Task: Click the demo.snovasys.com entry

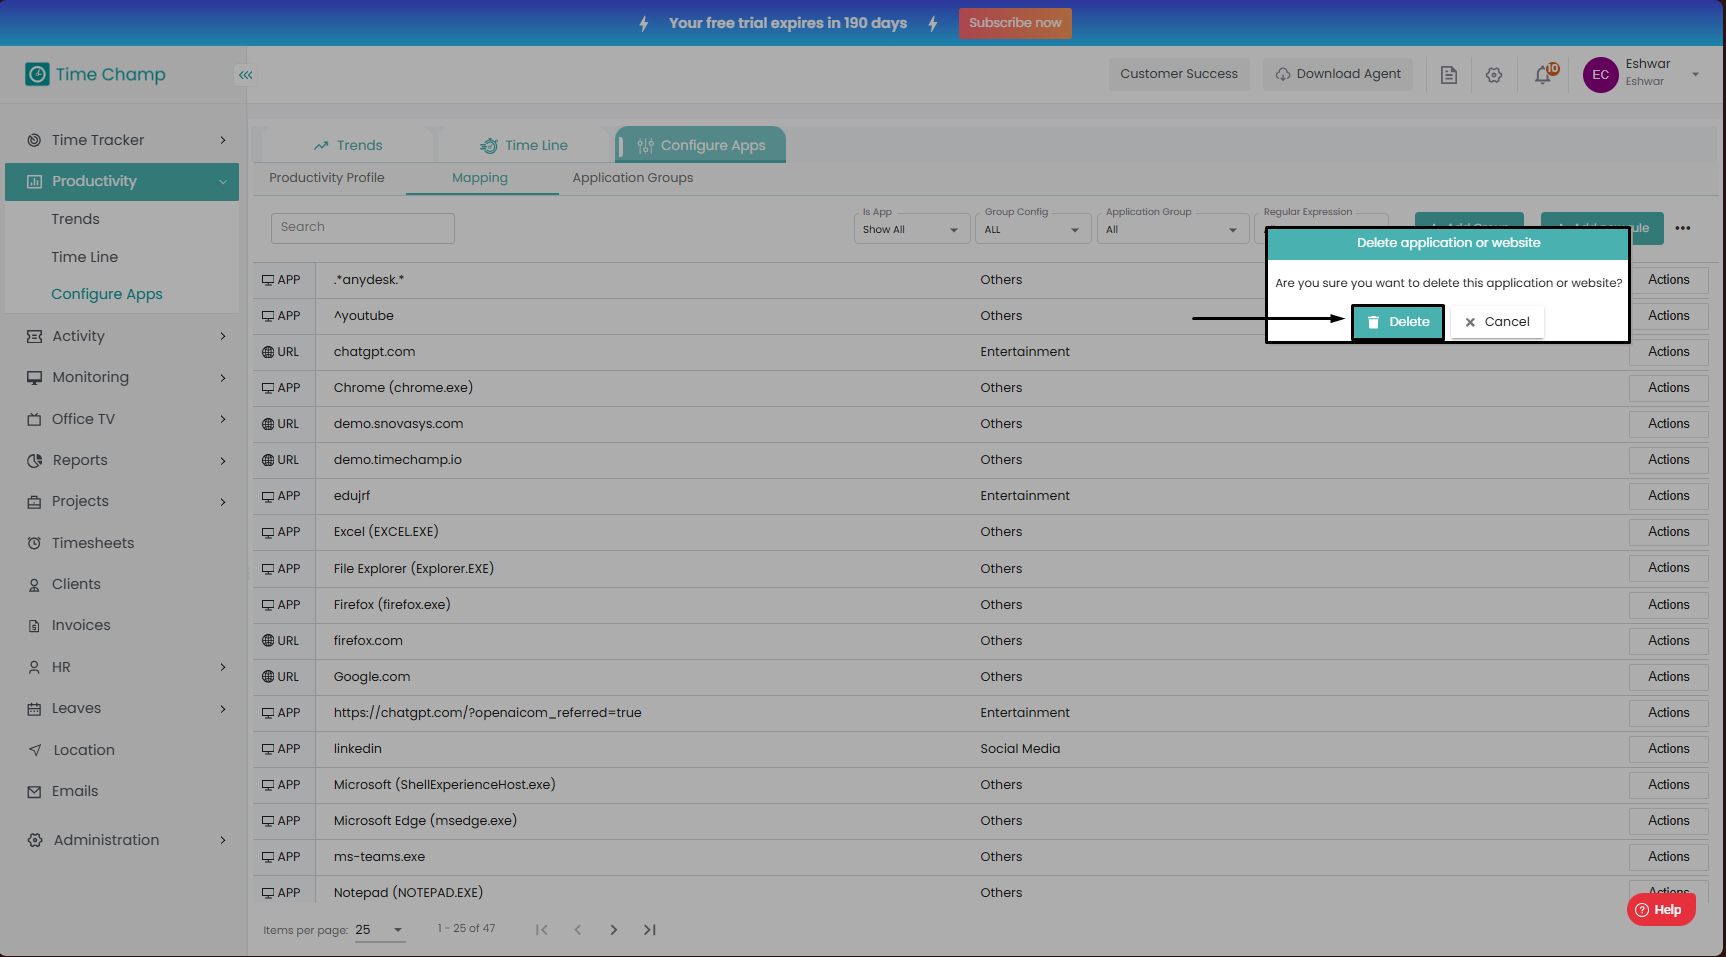Action: tap(398, 424)
